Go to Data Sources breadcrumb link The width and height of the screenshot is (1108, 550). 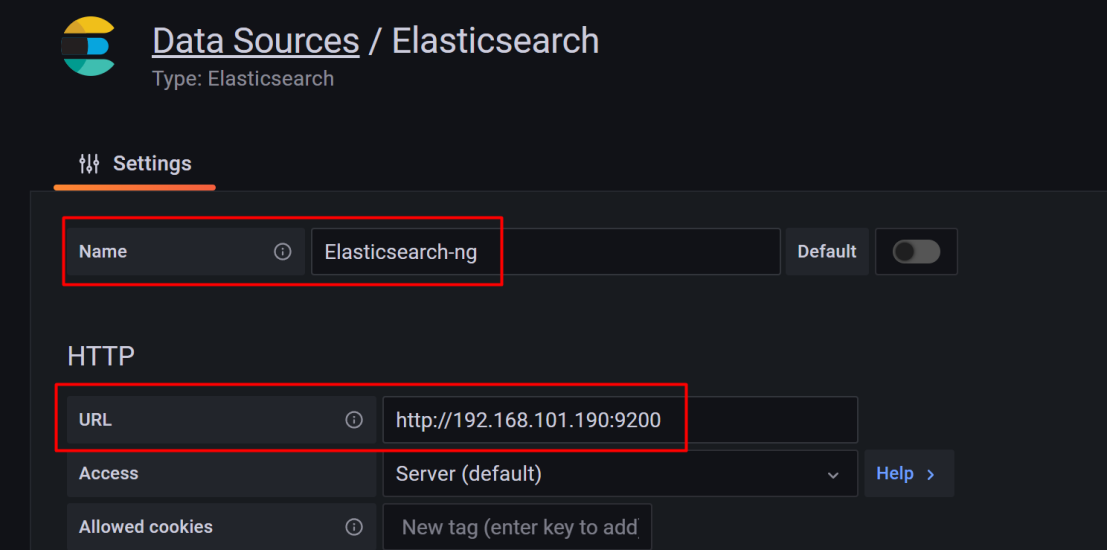tap(256, 41)
